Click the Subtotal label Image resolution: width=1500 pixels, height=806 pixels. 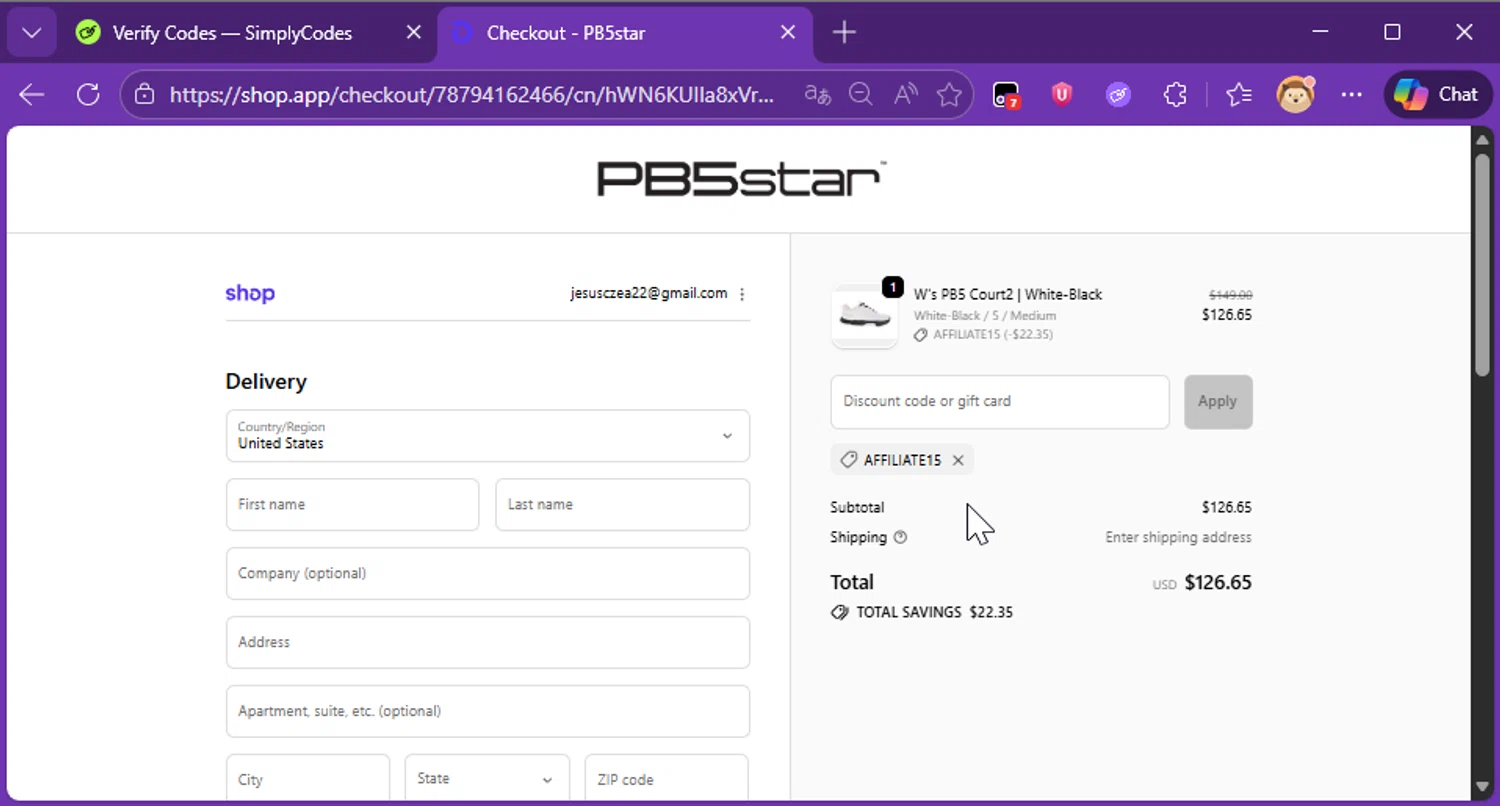click(x=857, y=507)
